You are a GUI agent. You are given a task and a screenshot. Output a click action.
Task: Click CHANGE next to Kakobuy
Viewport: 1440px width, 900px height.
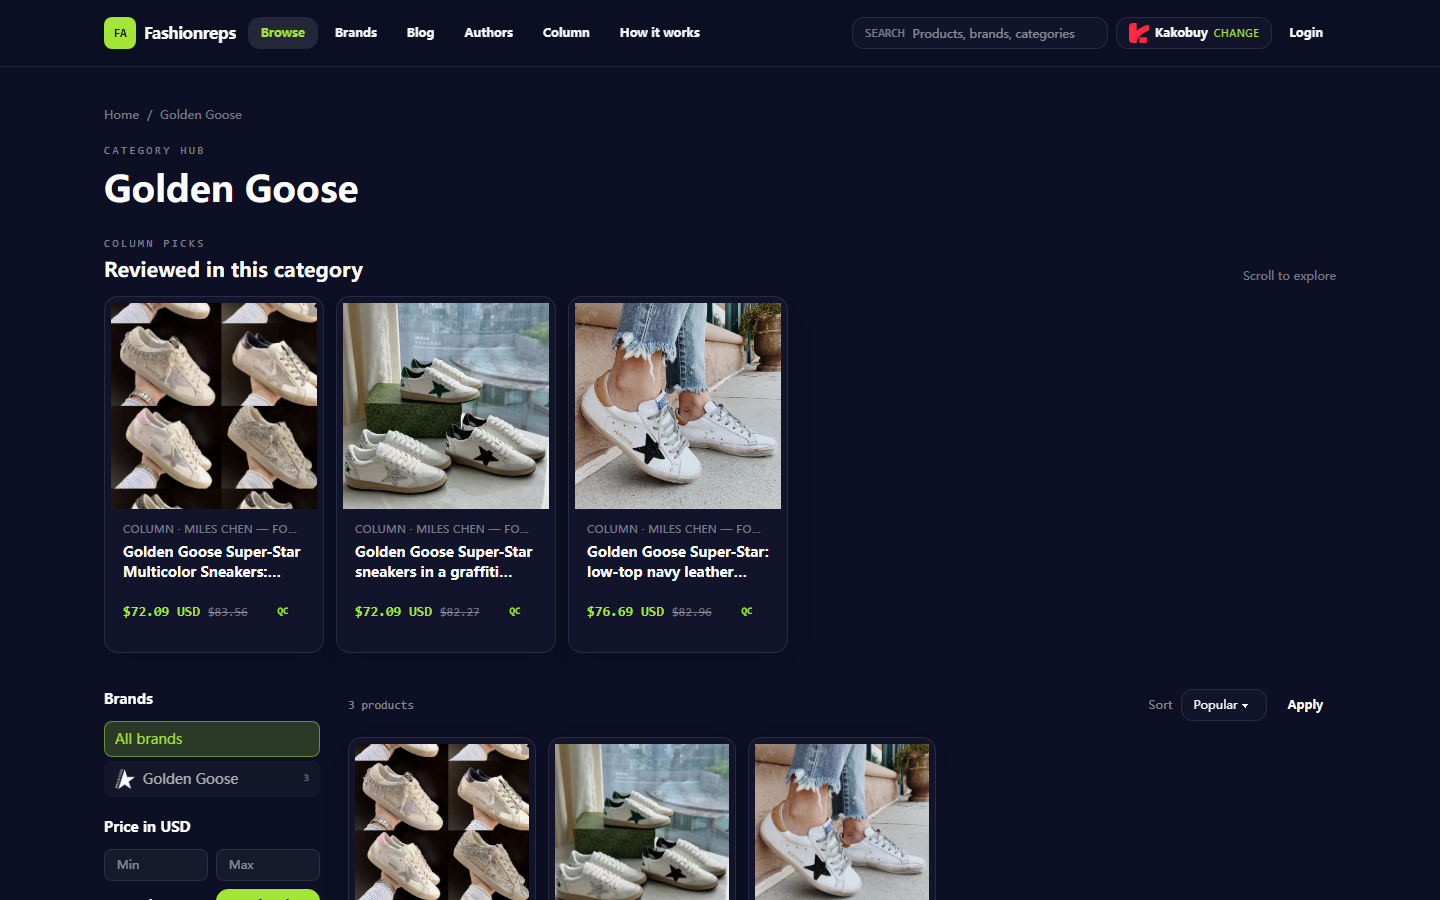[x=1236, y=33]
